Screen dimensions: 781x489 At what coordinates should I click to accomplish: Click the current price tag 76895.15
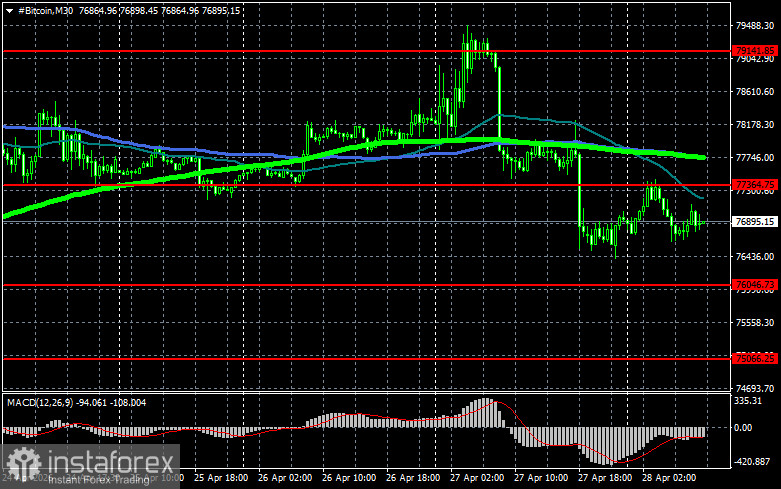tap(755, 222)
